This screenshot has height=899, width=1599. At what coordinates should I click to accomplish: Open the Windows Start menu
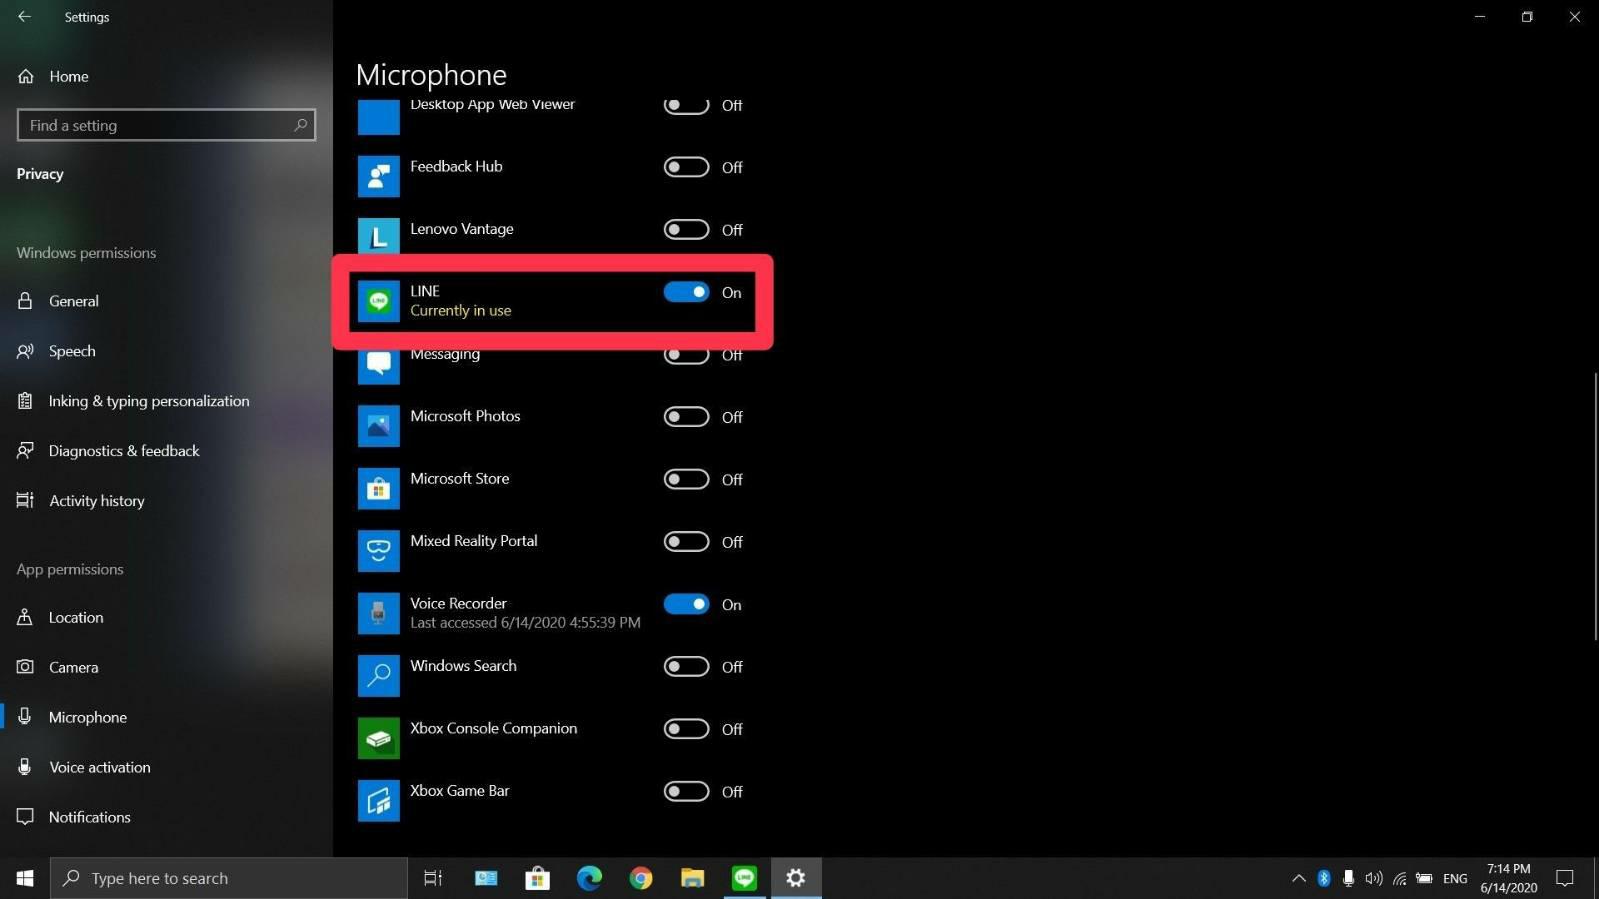[25, 878]
